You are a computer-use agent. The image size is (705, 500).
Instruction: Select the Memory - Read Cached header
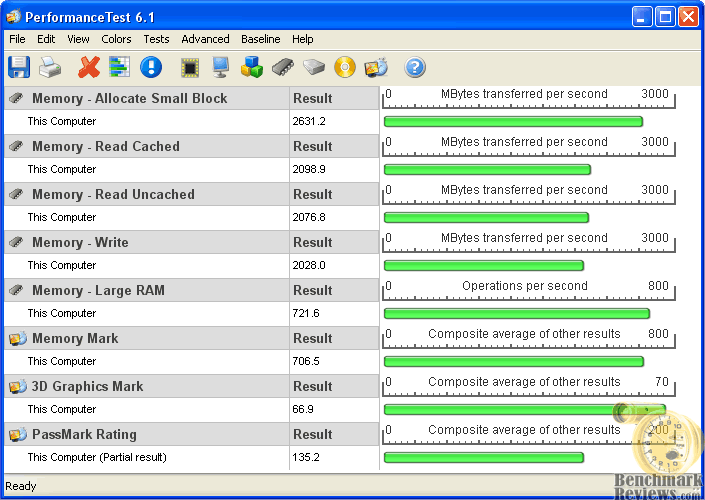(106, 147)
